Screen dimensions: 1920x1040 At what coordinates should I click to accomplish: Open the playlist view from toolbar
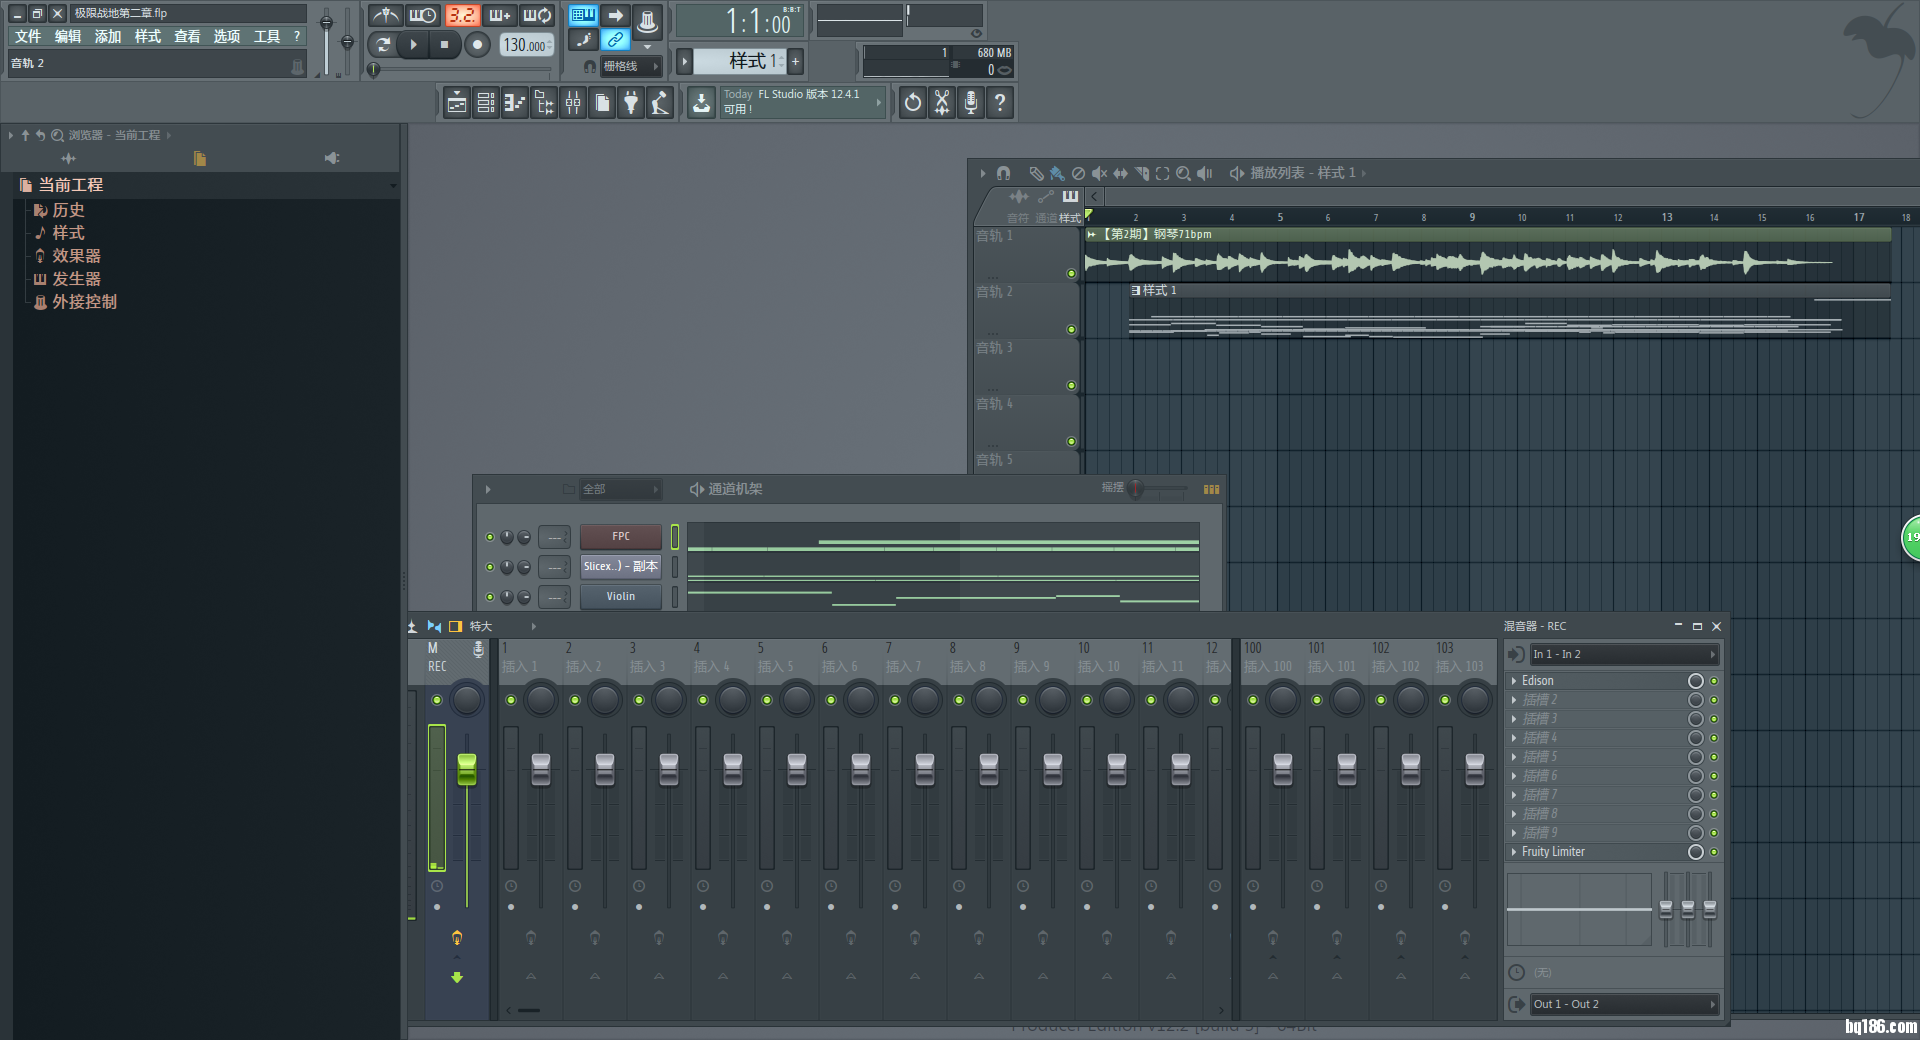(457, 103)
